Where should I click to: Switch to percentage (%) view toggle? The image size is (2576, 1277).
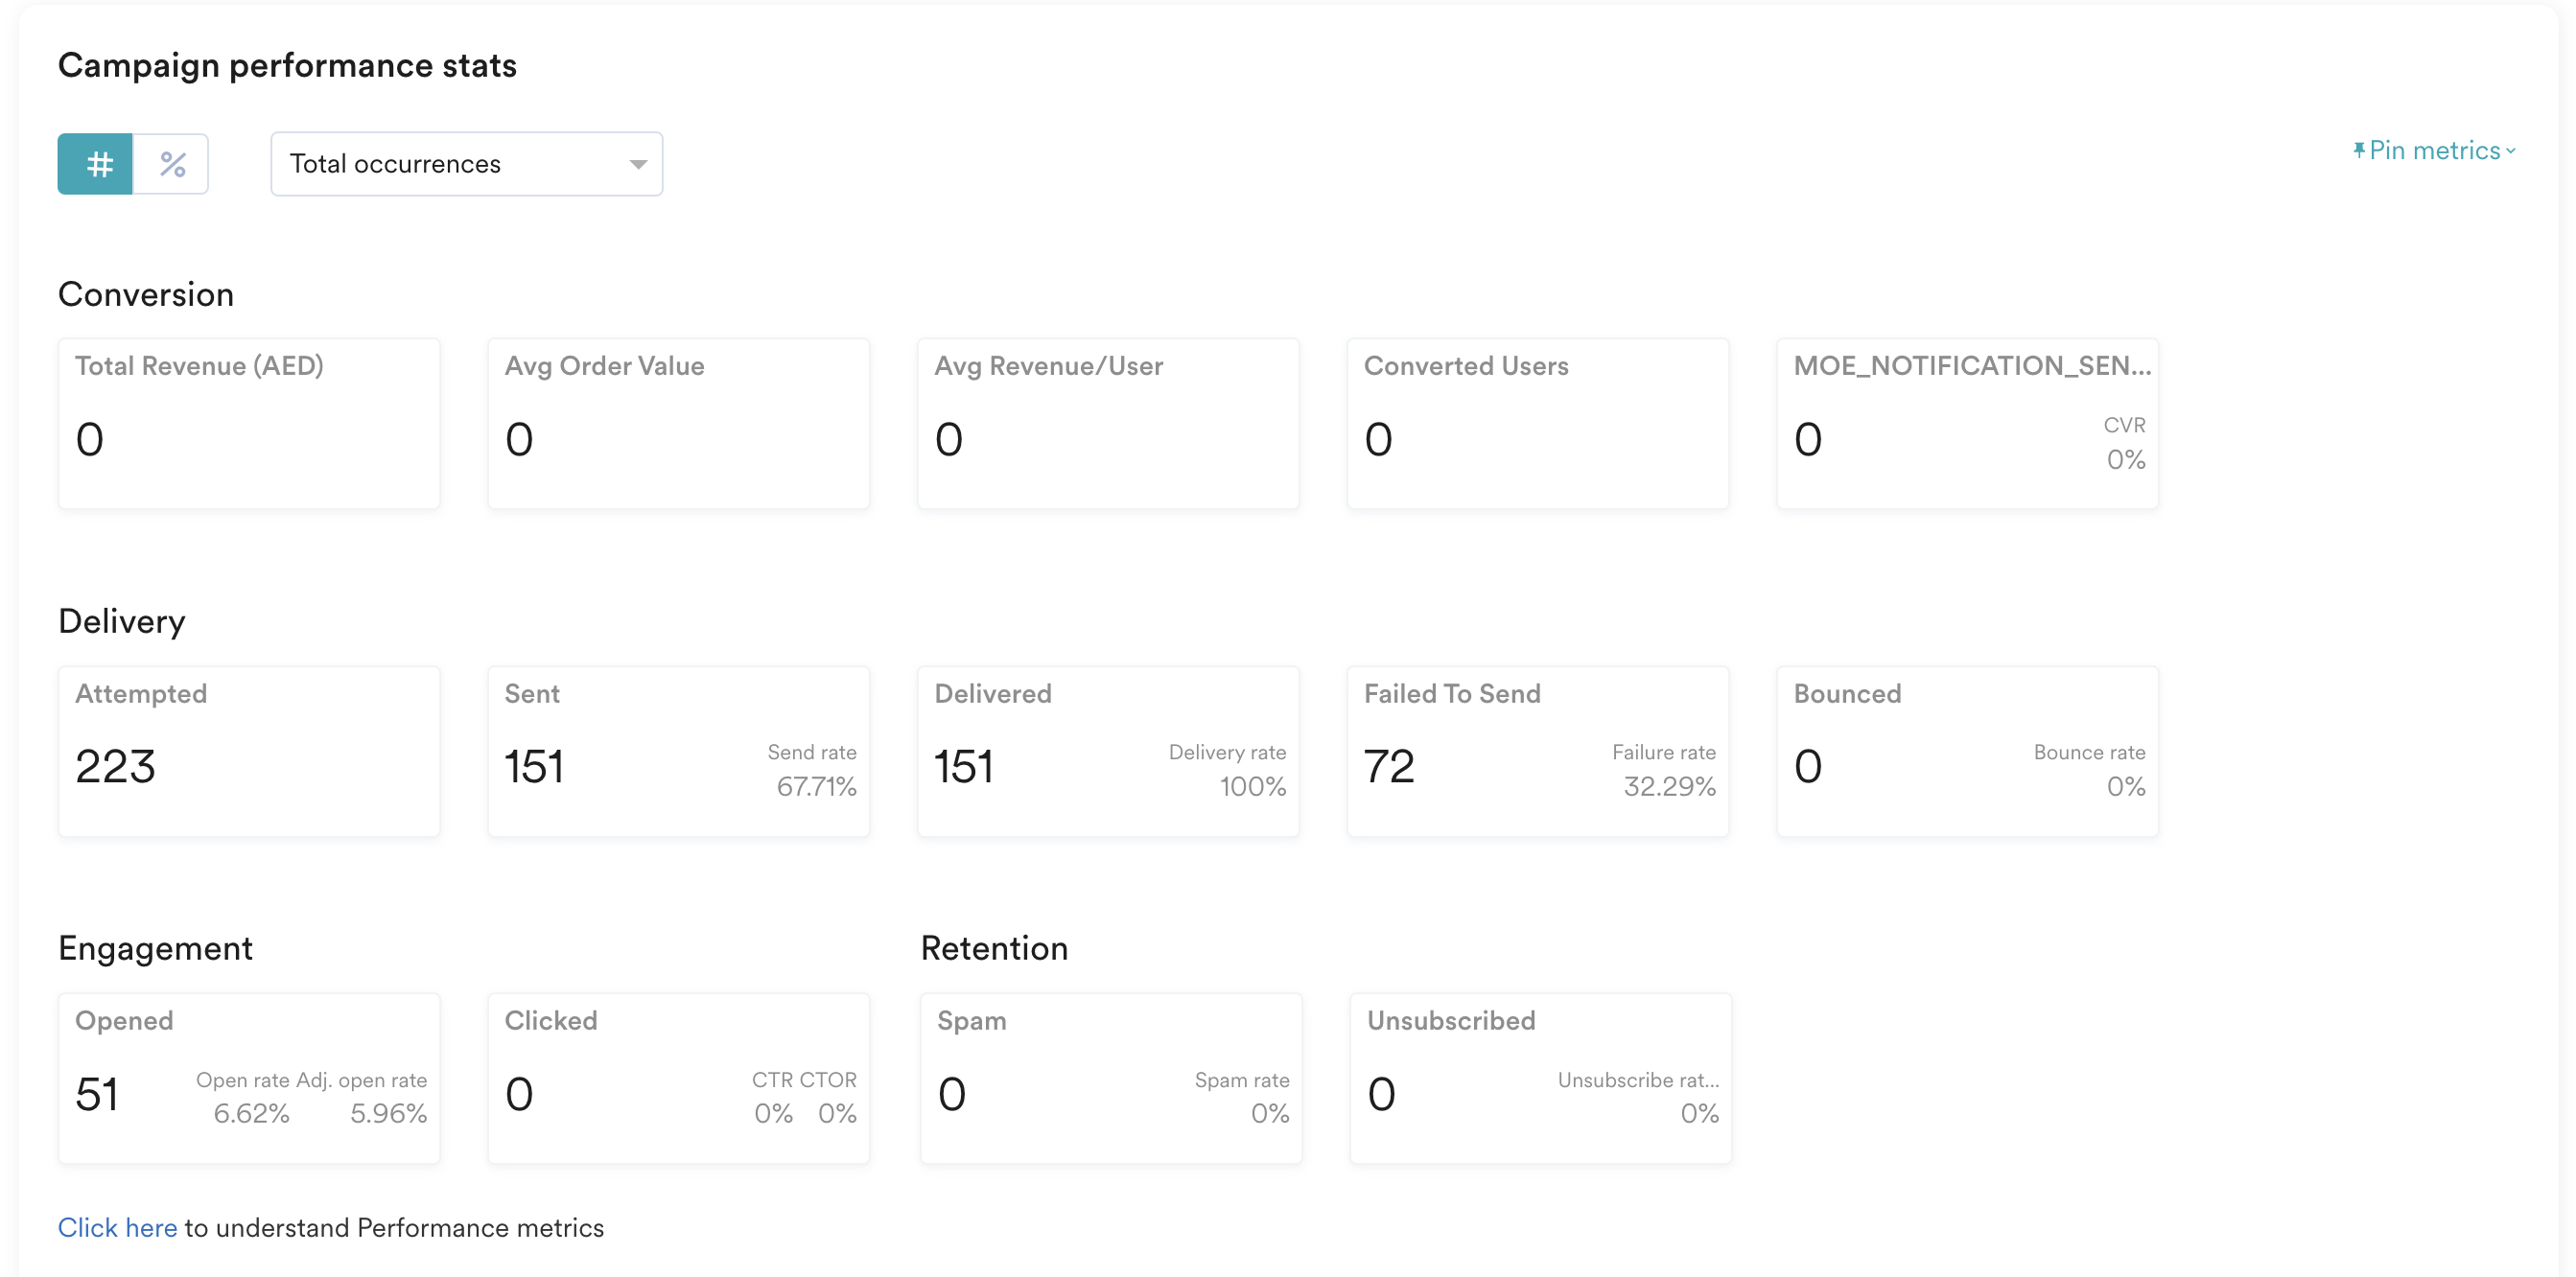click(x=172, y=164)
